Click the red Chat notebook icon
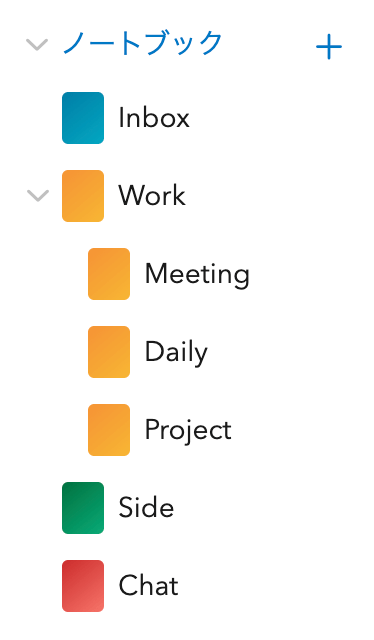The height and width of the screenshot is (640, 374). (x=83, y=586)
